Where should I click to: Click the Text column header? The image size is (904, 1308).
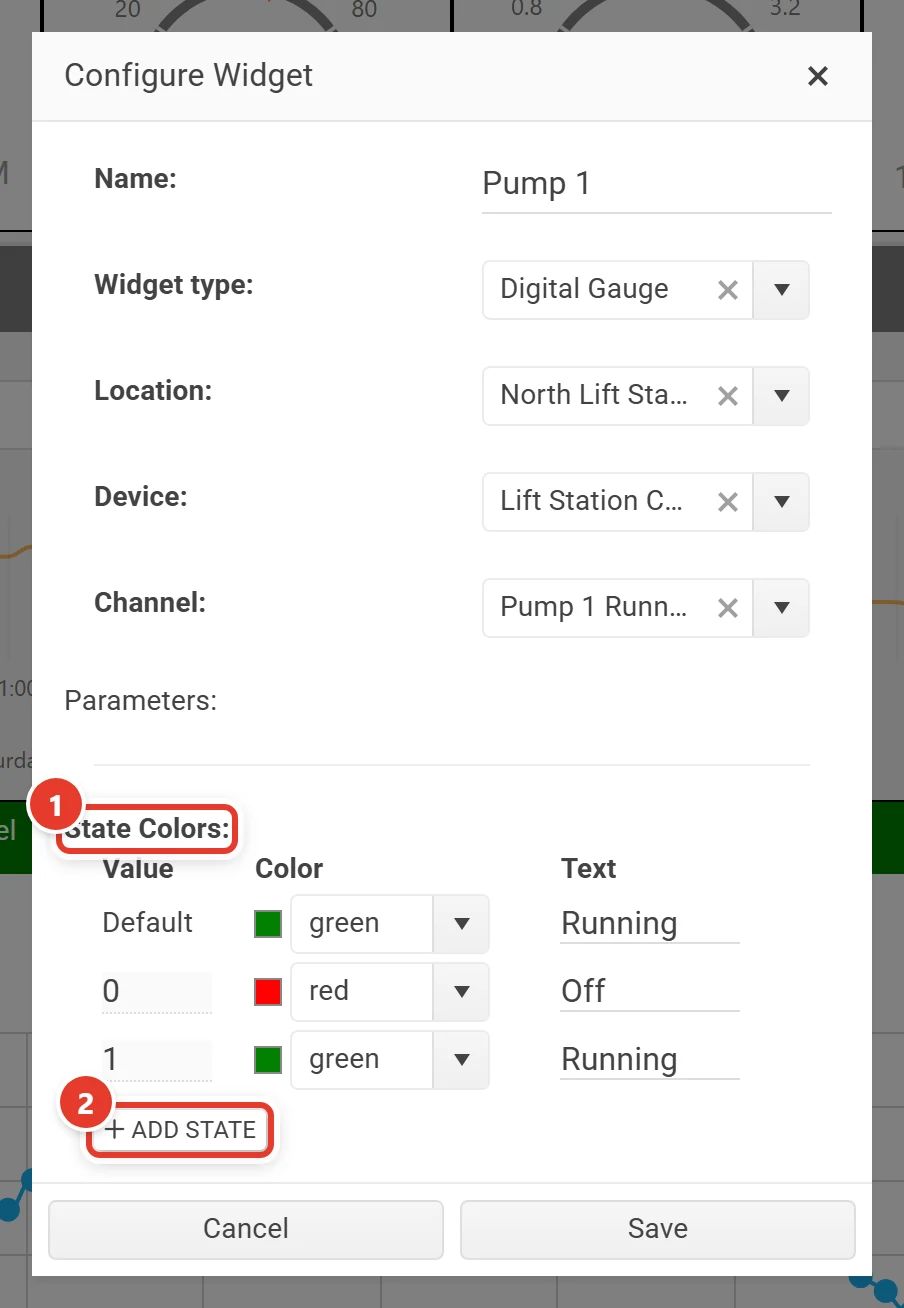[589, 868]
